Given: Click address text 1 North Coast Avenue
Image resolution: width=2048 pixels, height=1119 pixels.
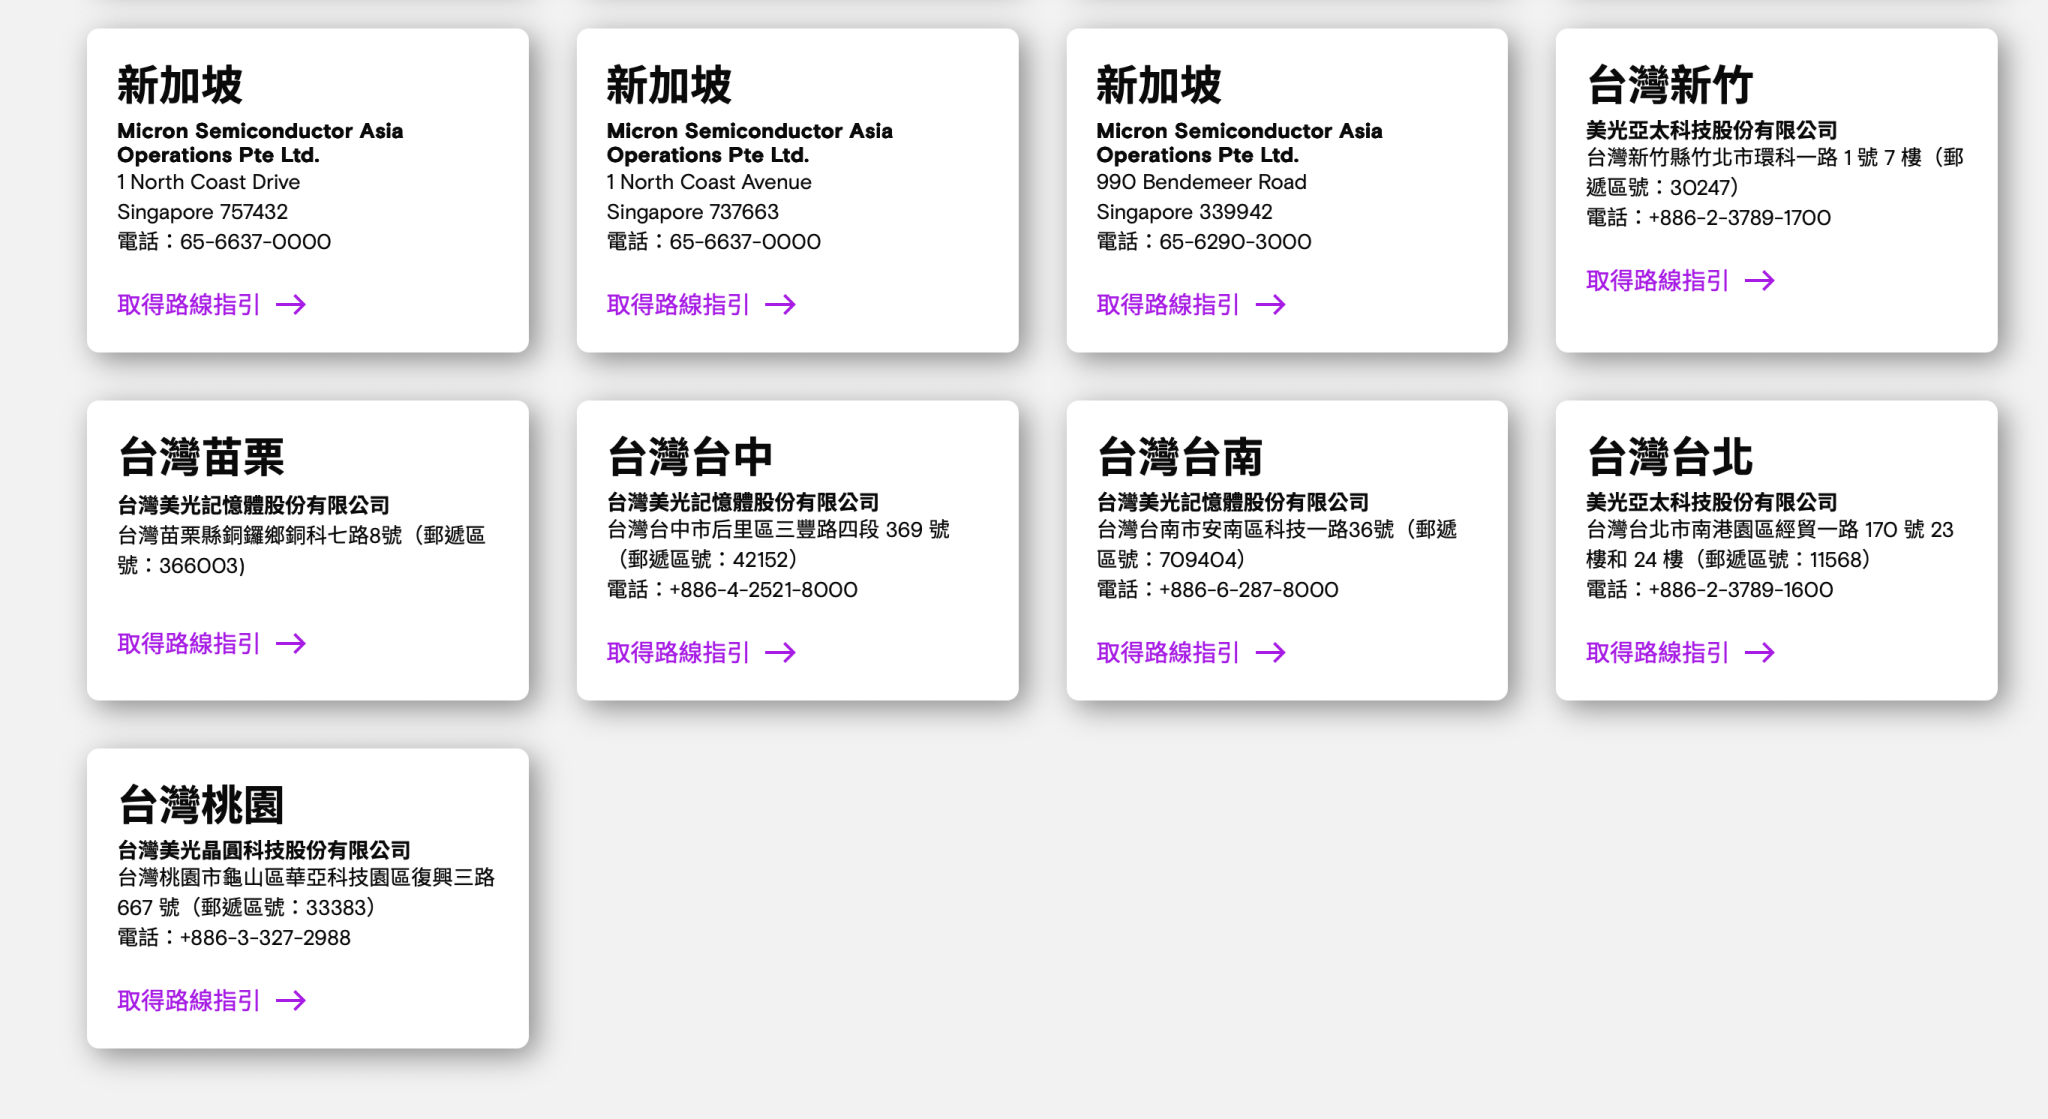Looking at the screenshot, I should pos(709,182).
